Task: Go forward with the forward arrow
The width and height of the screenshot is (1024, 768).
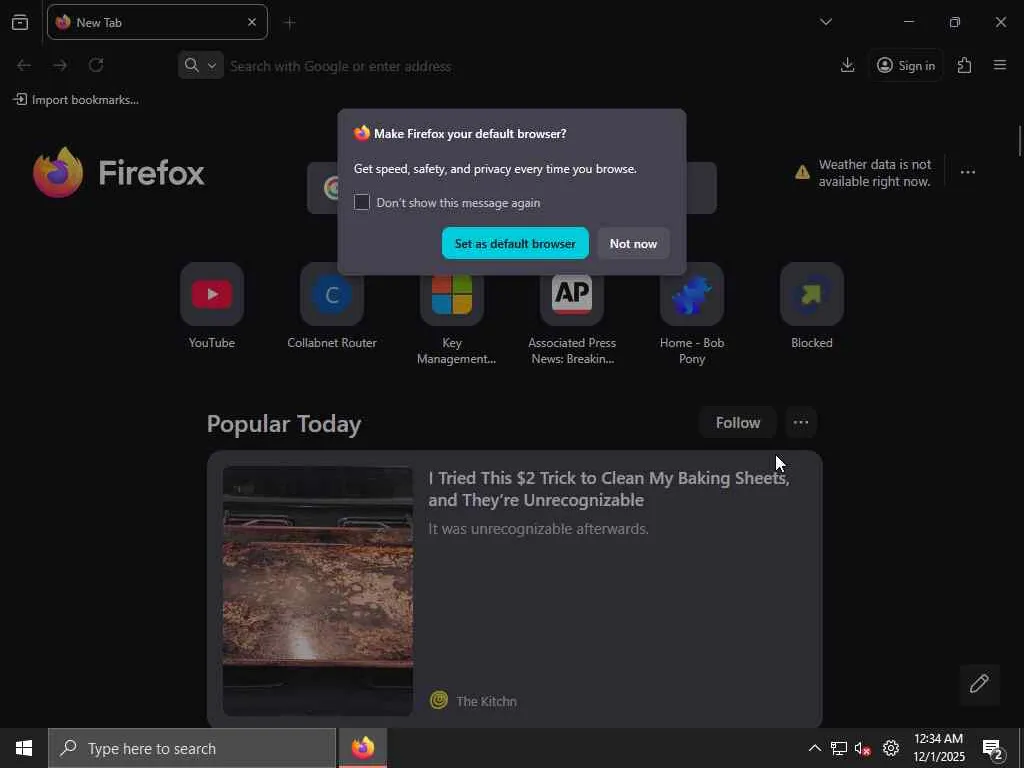Action: pyautogui.click(x=60, y=65)
